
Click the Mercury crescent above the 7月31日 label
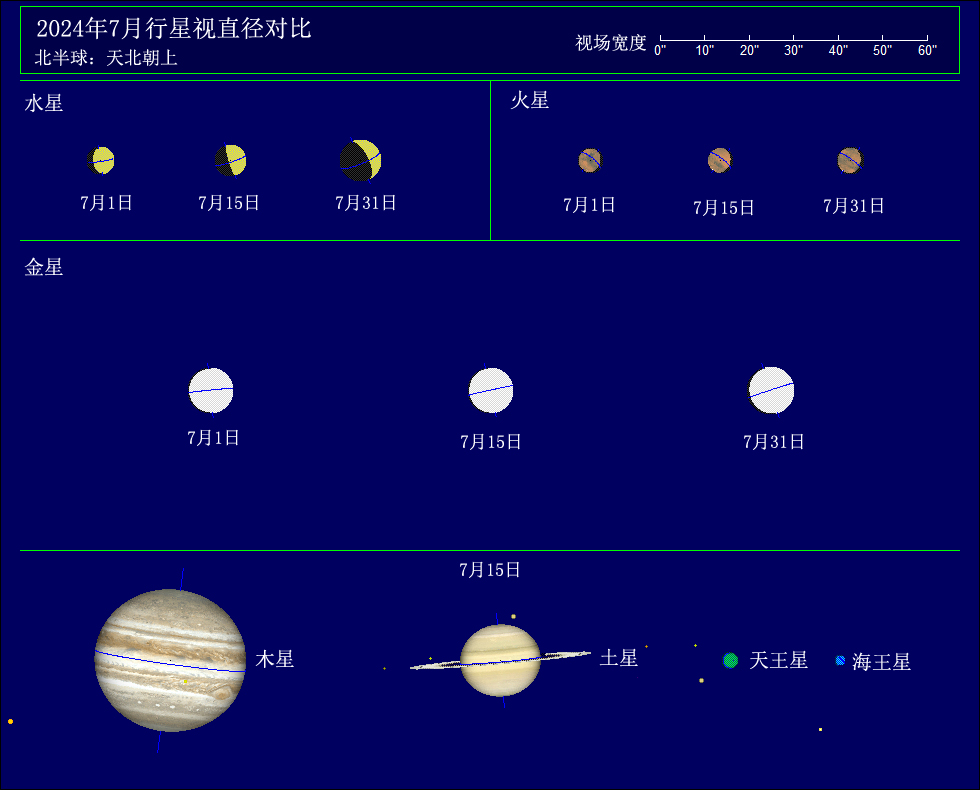(361, 161)
